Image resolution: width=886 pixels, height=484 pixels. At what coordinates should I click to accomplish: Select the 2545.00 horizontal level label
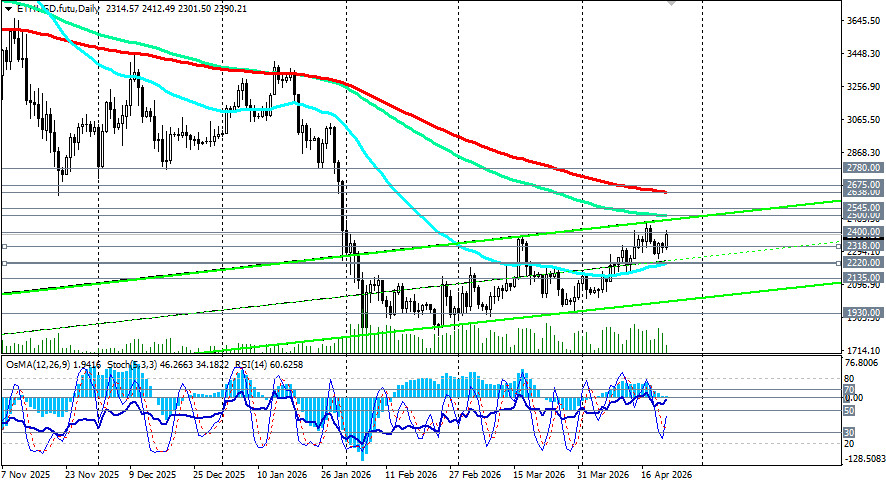point(863,208)
